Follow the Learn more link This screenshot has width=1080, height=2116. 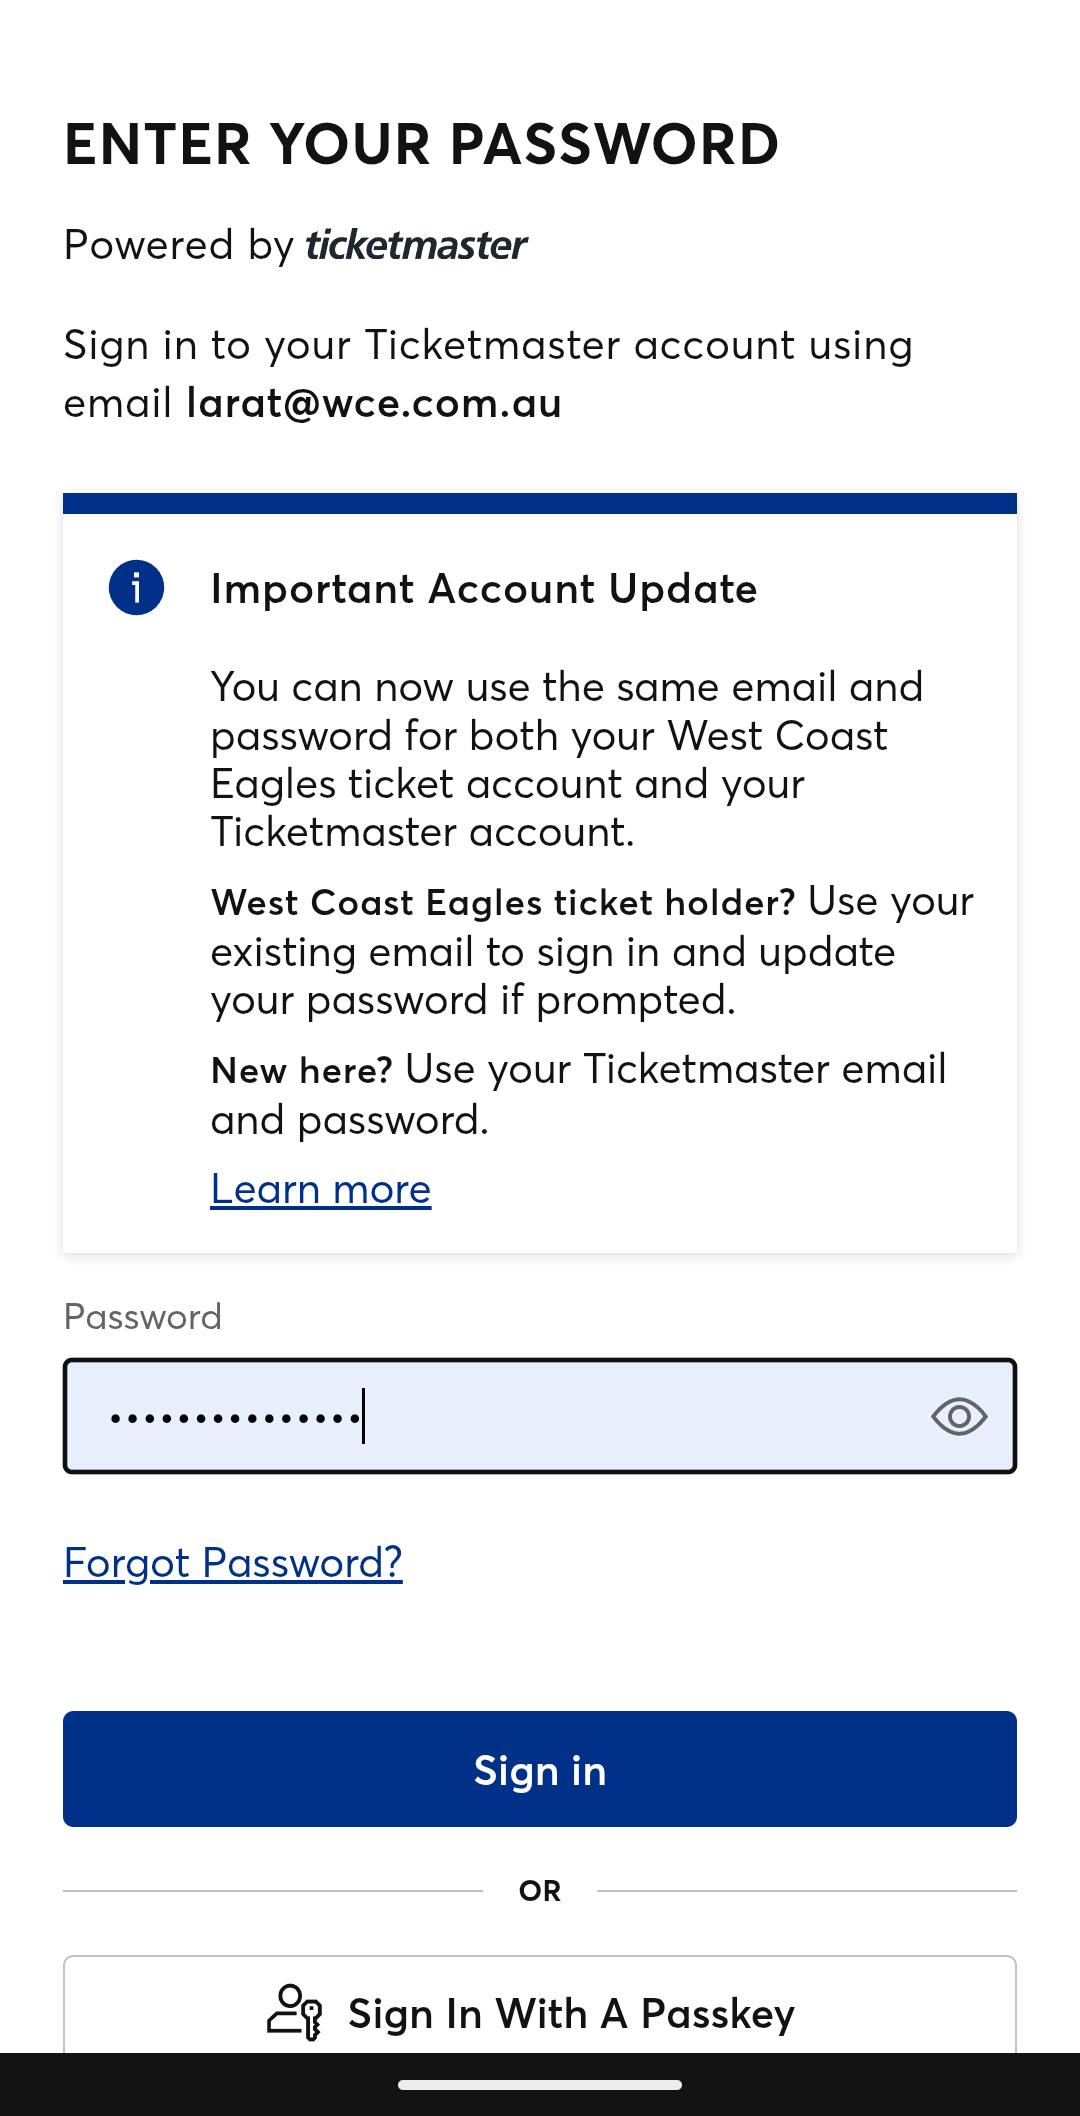321,1189
